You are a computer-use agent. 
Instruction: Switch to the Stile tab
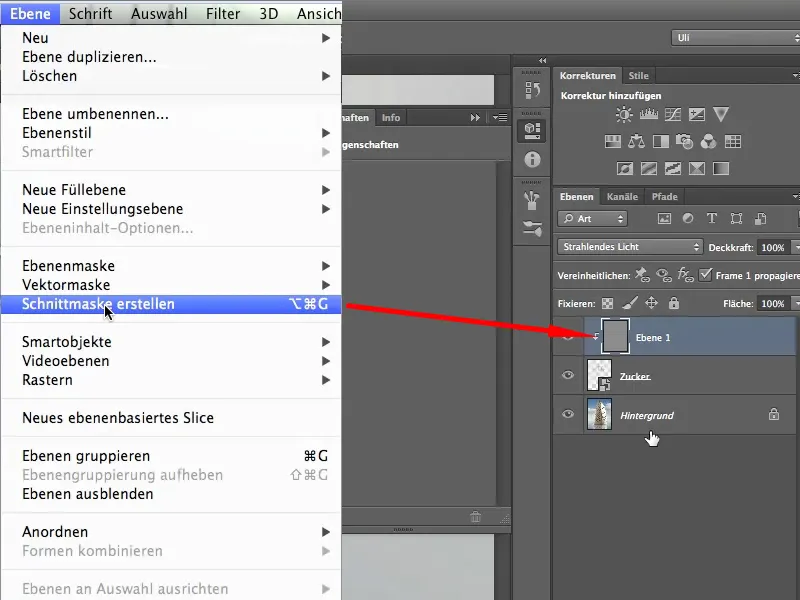(x=638, y=76)
